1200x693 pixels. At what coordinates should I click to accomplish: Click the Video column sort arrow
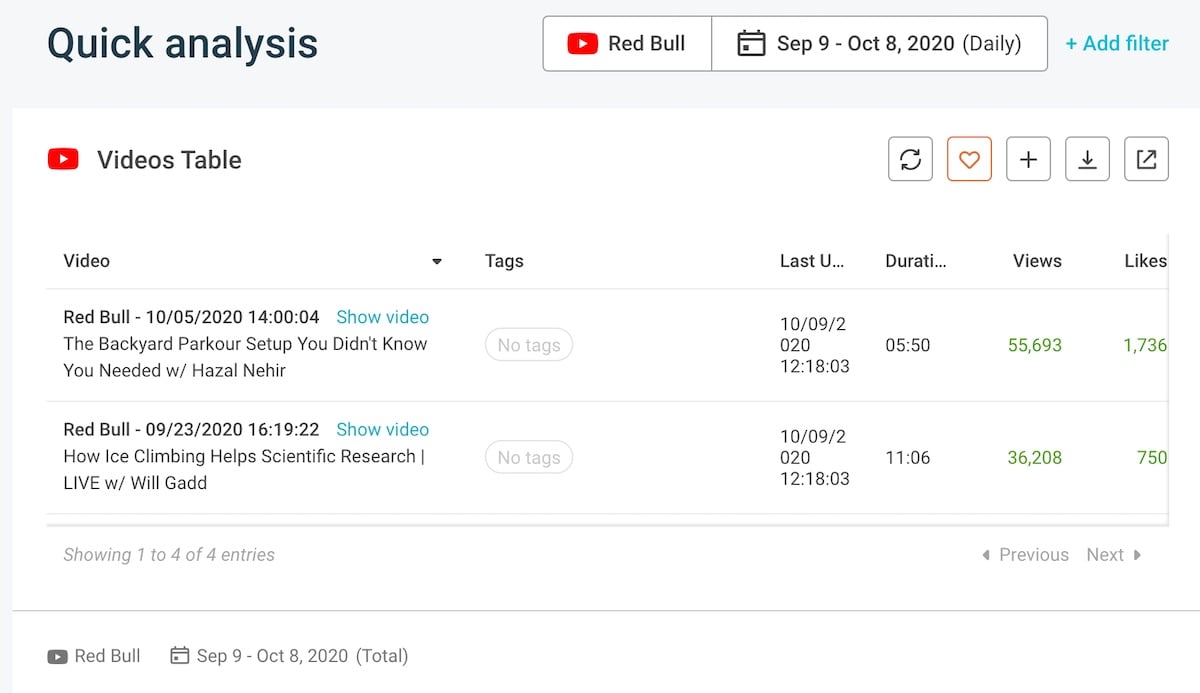tap(436, 262)
